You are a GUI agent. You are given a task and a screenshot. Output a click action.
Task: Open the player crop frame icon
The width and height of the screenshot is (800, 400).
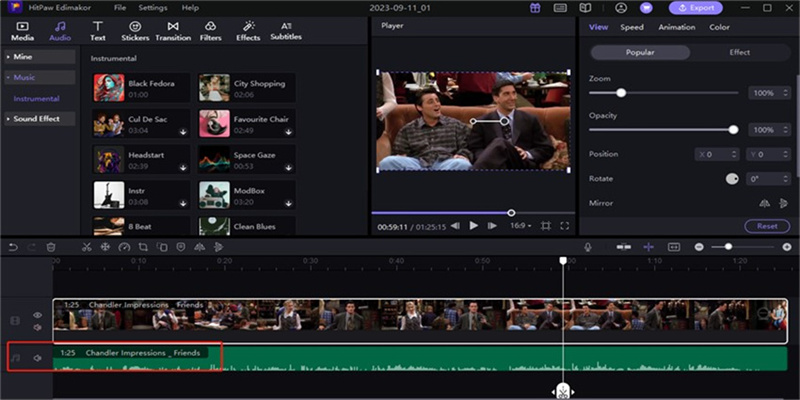pyautogui.click(x=545, y=226)
